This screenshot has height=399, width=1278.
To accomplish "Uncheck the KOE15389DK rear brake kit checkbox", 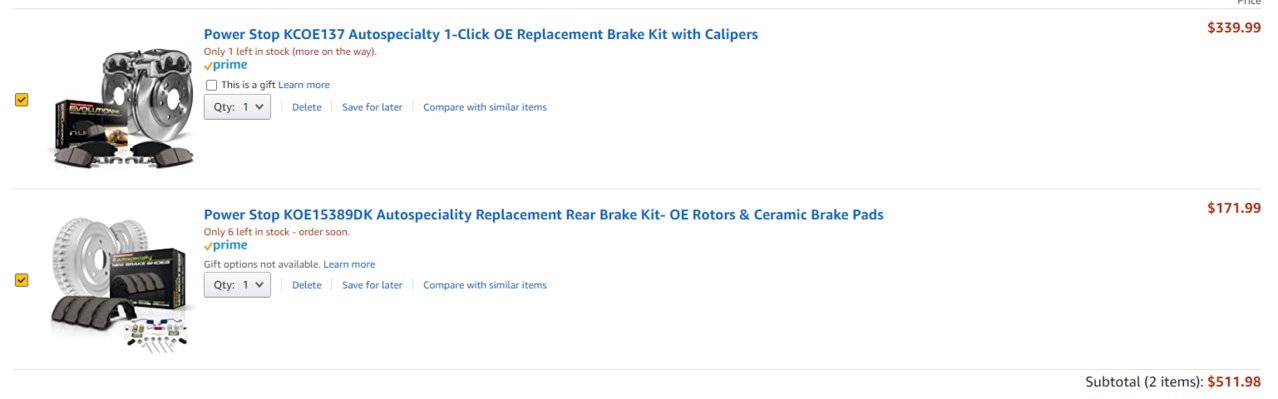I will click(22, 280).
